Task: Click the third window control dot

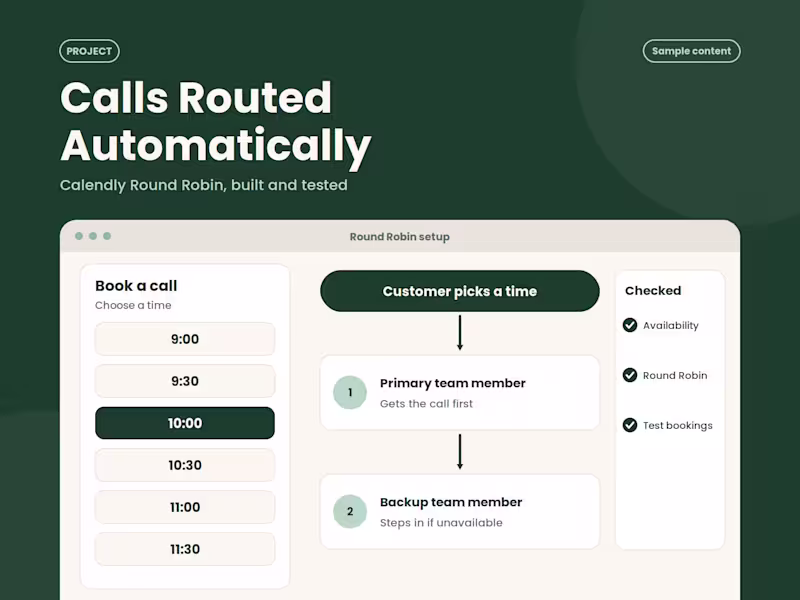Action: (x=107, y=236)
